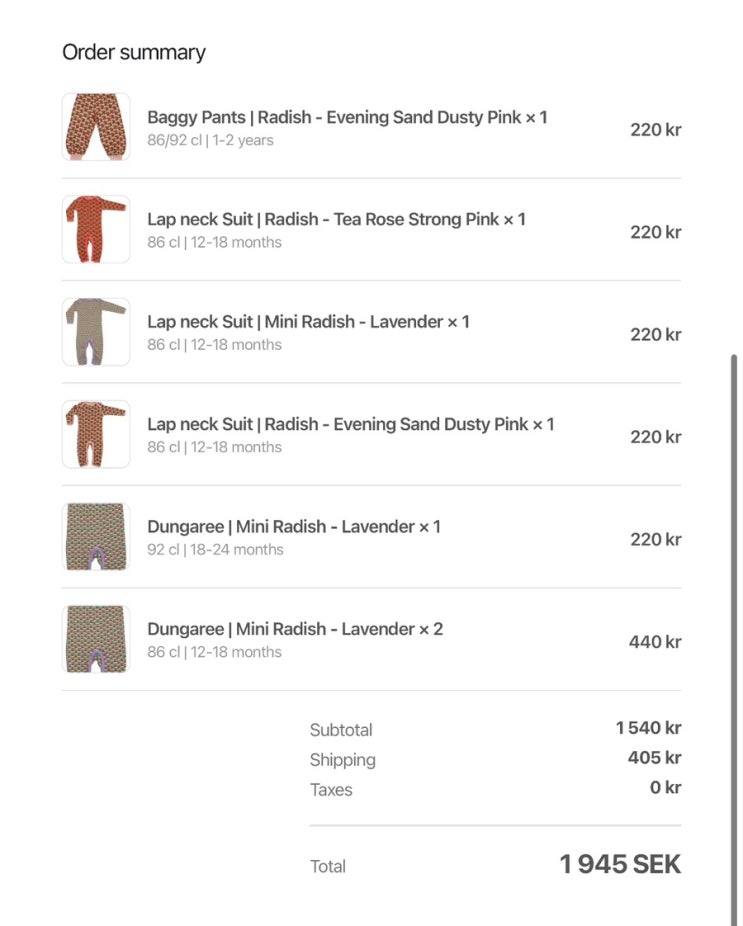Open Lap neck Suit Tea Rose Strong Pink title
The width and height of the screenshot is (743, 926).
click(x=336, y=220)
